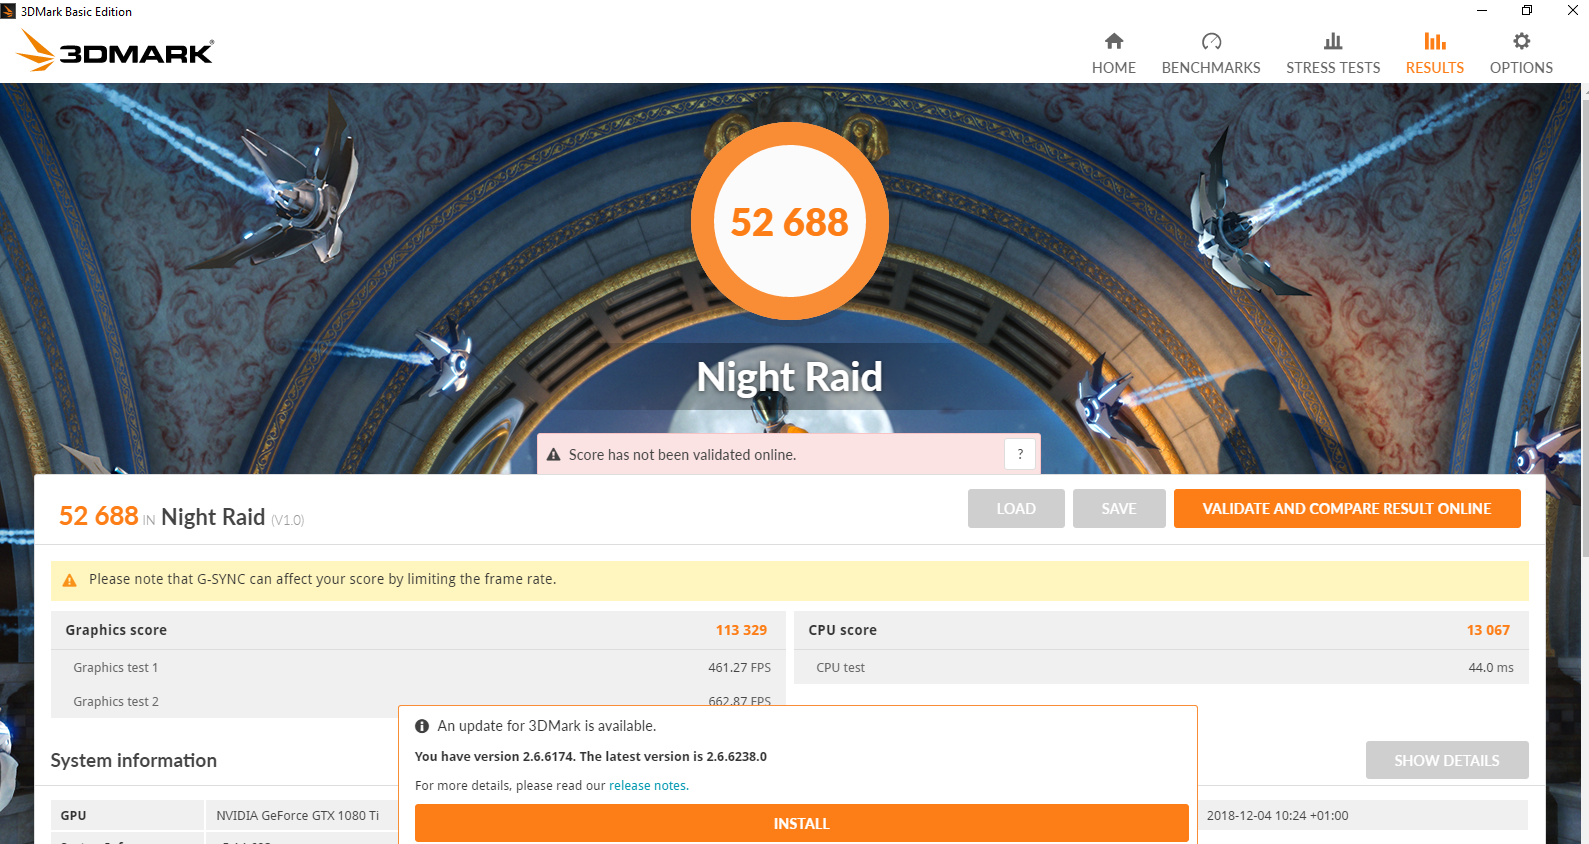
Task: Click the SAVE button
Action: [1119, 508]
